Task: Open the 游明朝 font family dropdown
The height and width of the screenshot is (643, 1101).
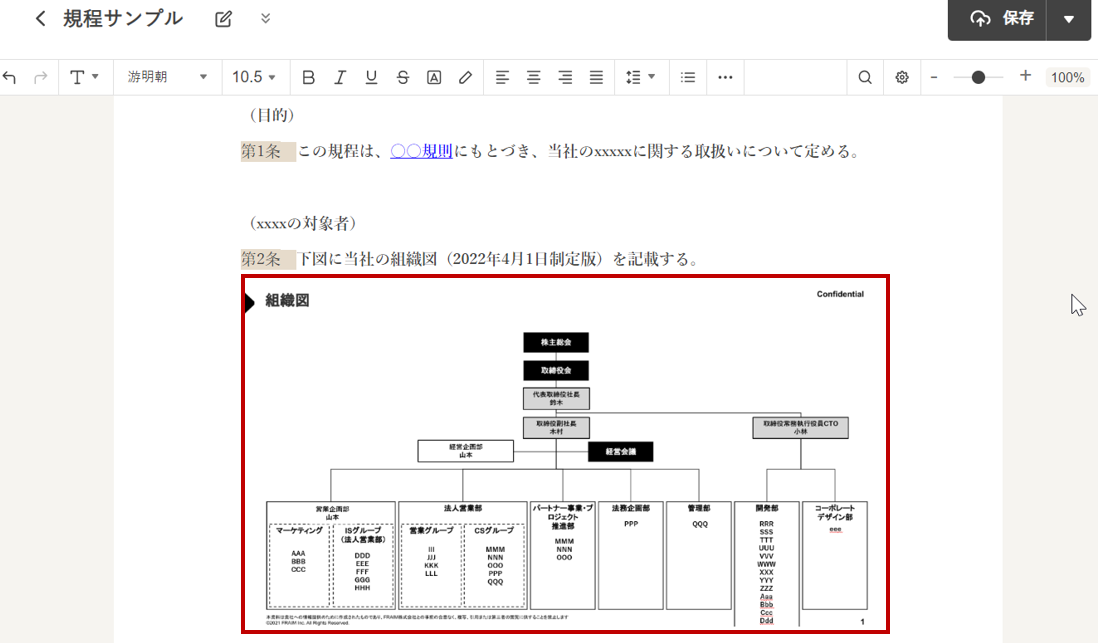Action: [167, 77]
